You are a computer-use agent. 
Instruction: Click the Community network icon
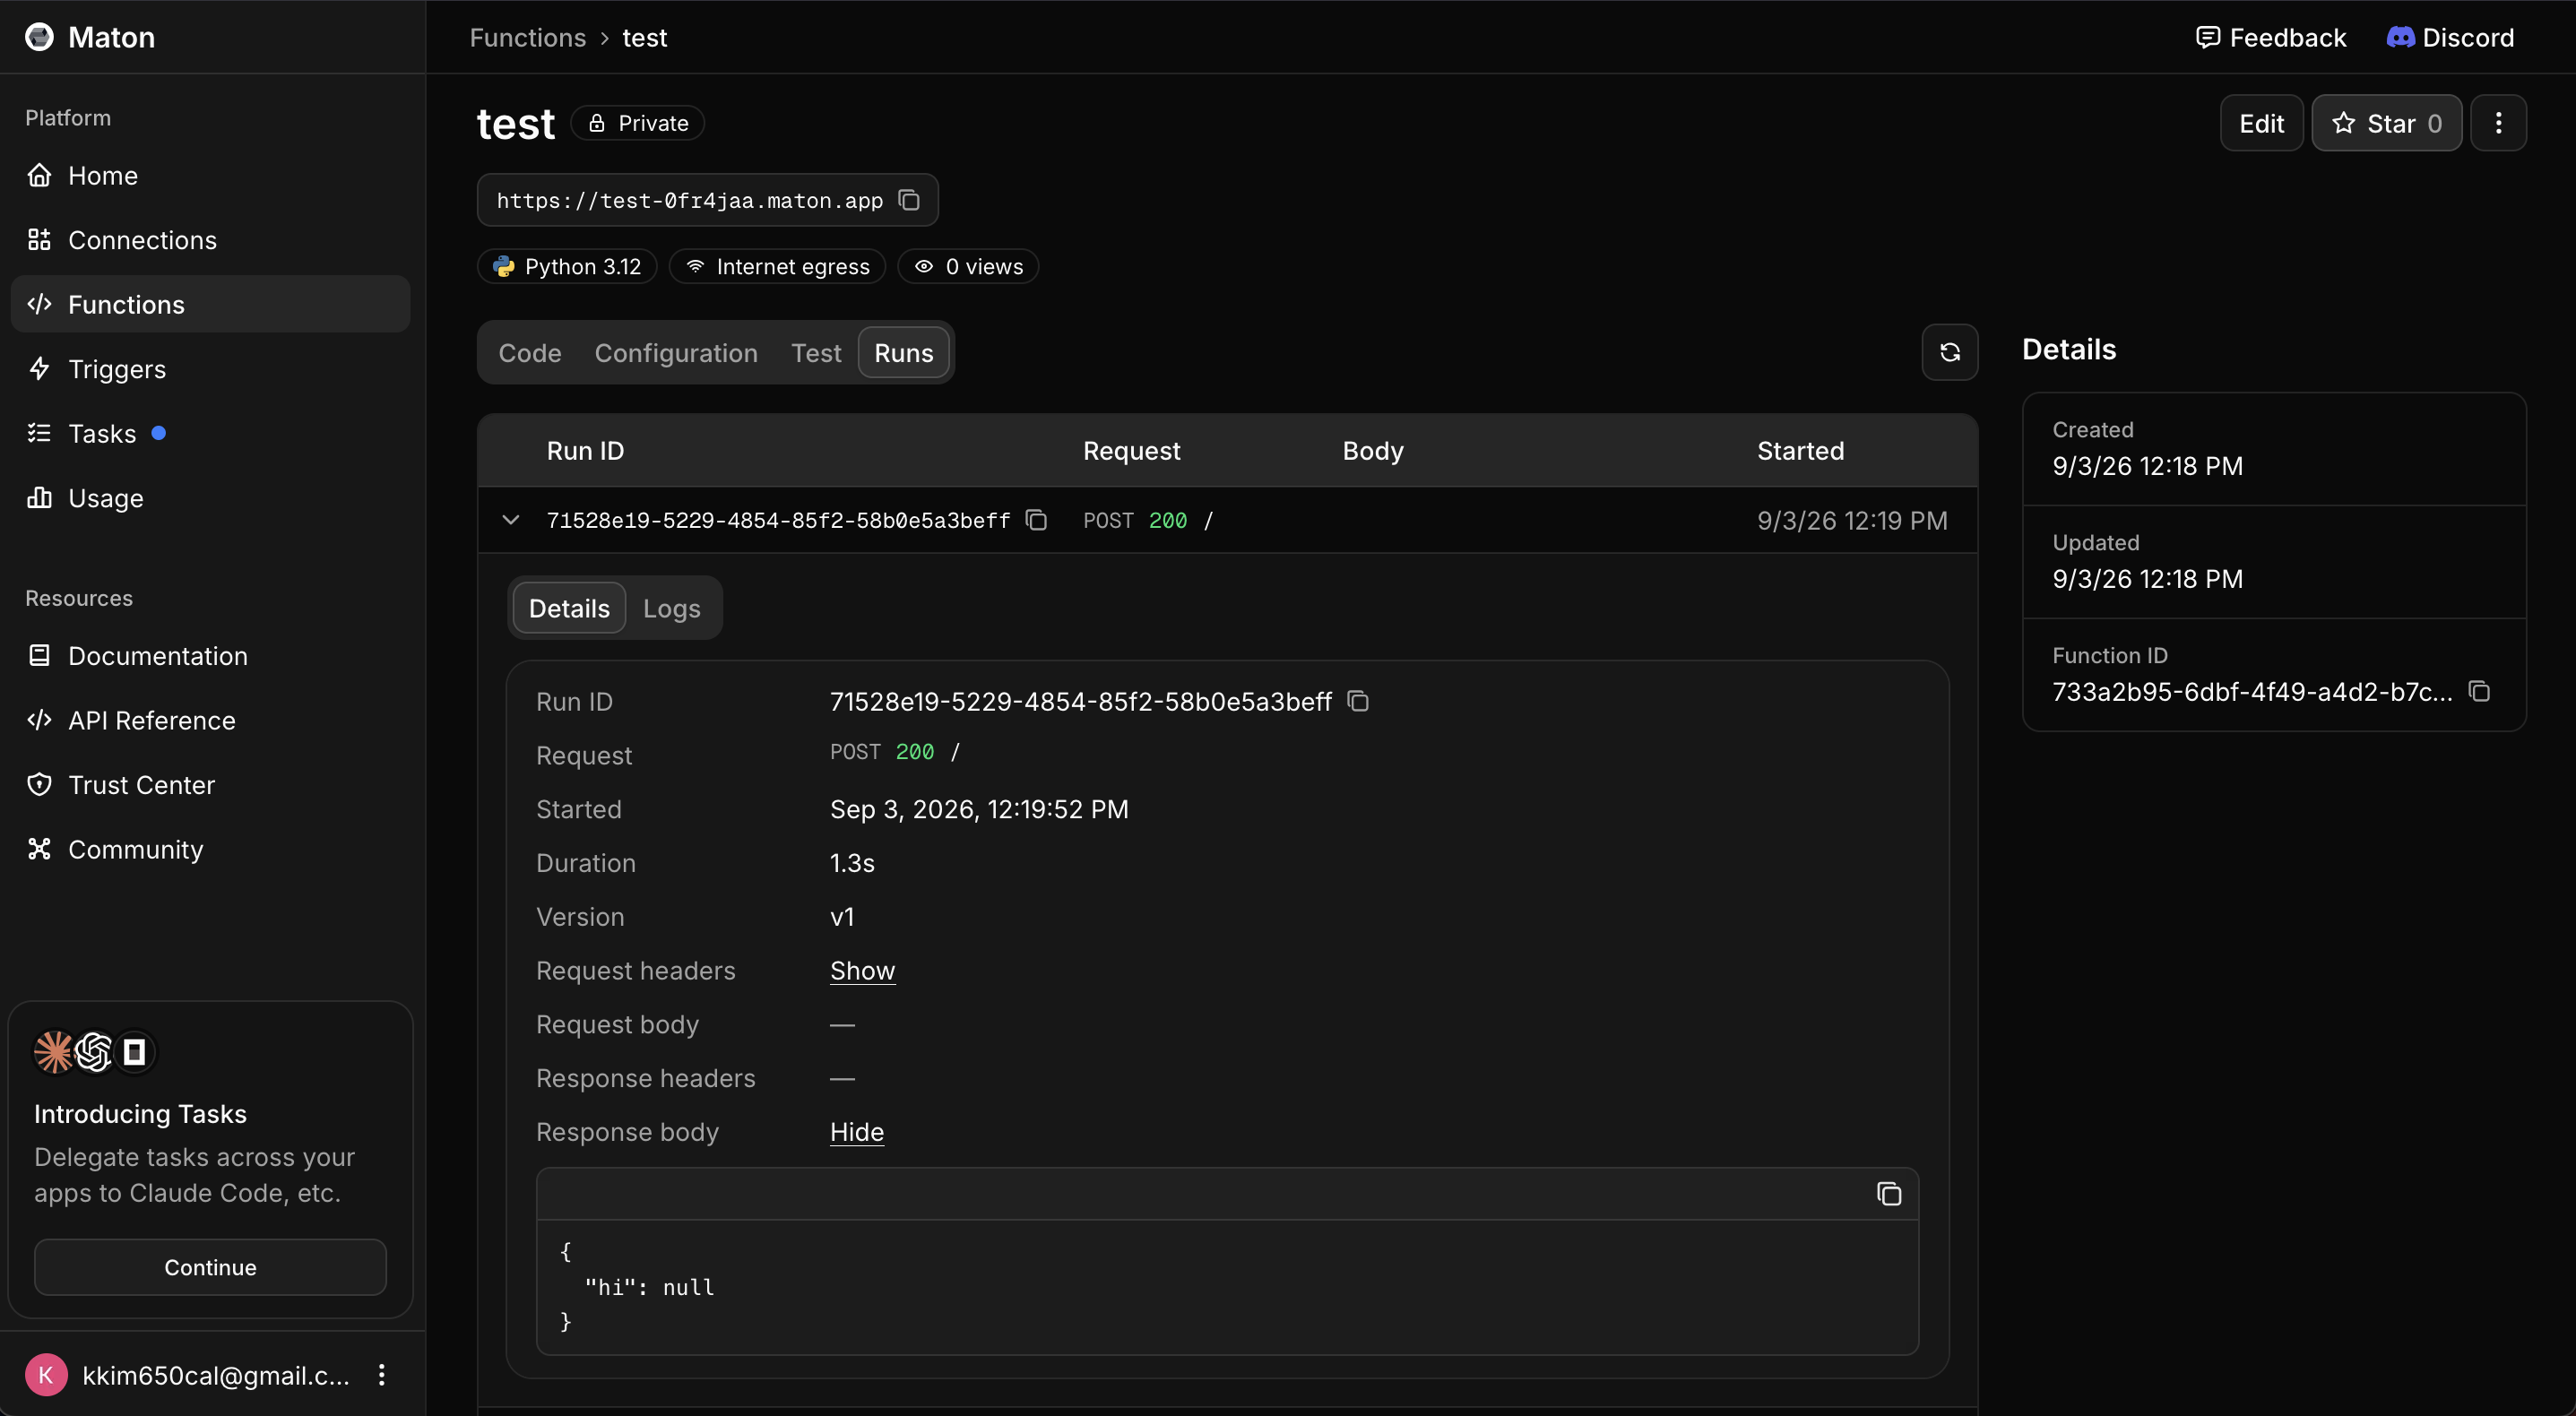(39, 849)
